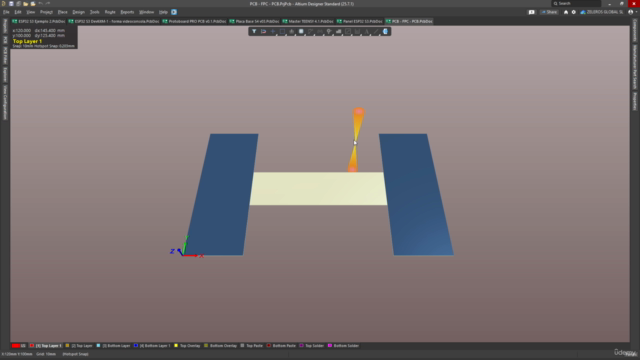The width and height of the screenshot is (640, 360).
Task: Open the Design menu
Action: (78, 12)
